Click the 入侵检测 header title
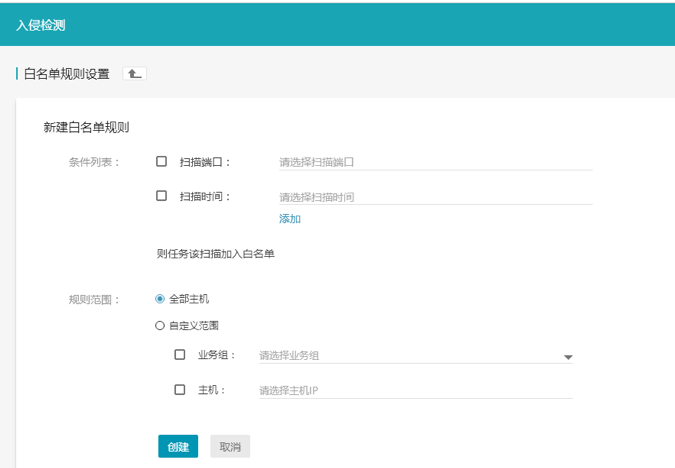 tap(42, 24)
